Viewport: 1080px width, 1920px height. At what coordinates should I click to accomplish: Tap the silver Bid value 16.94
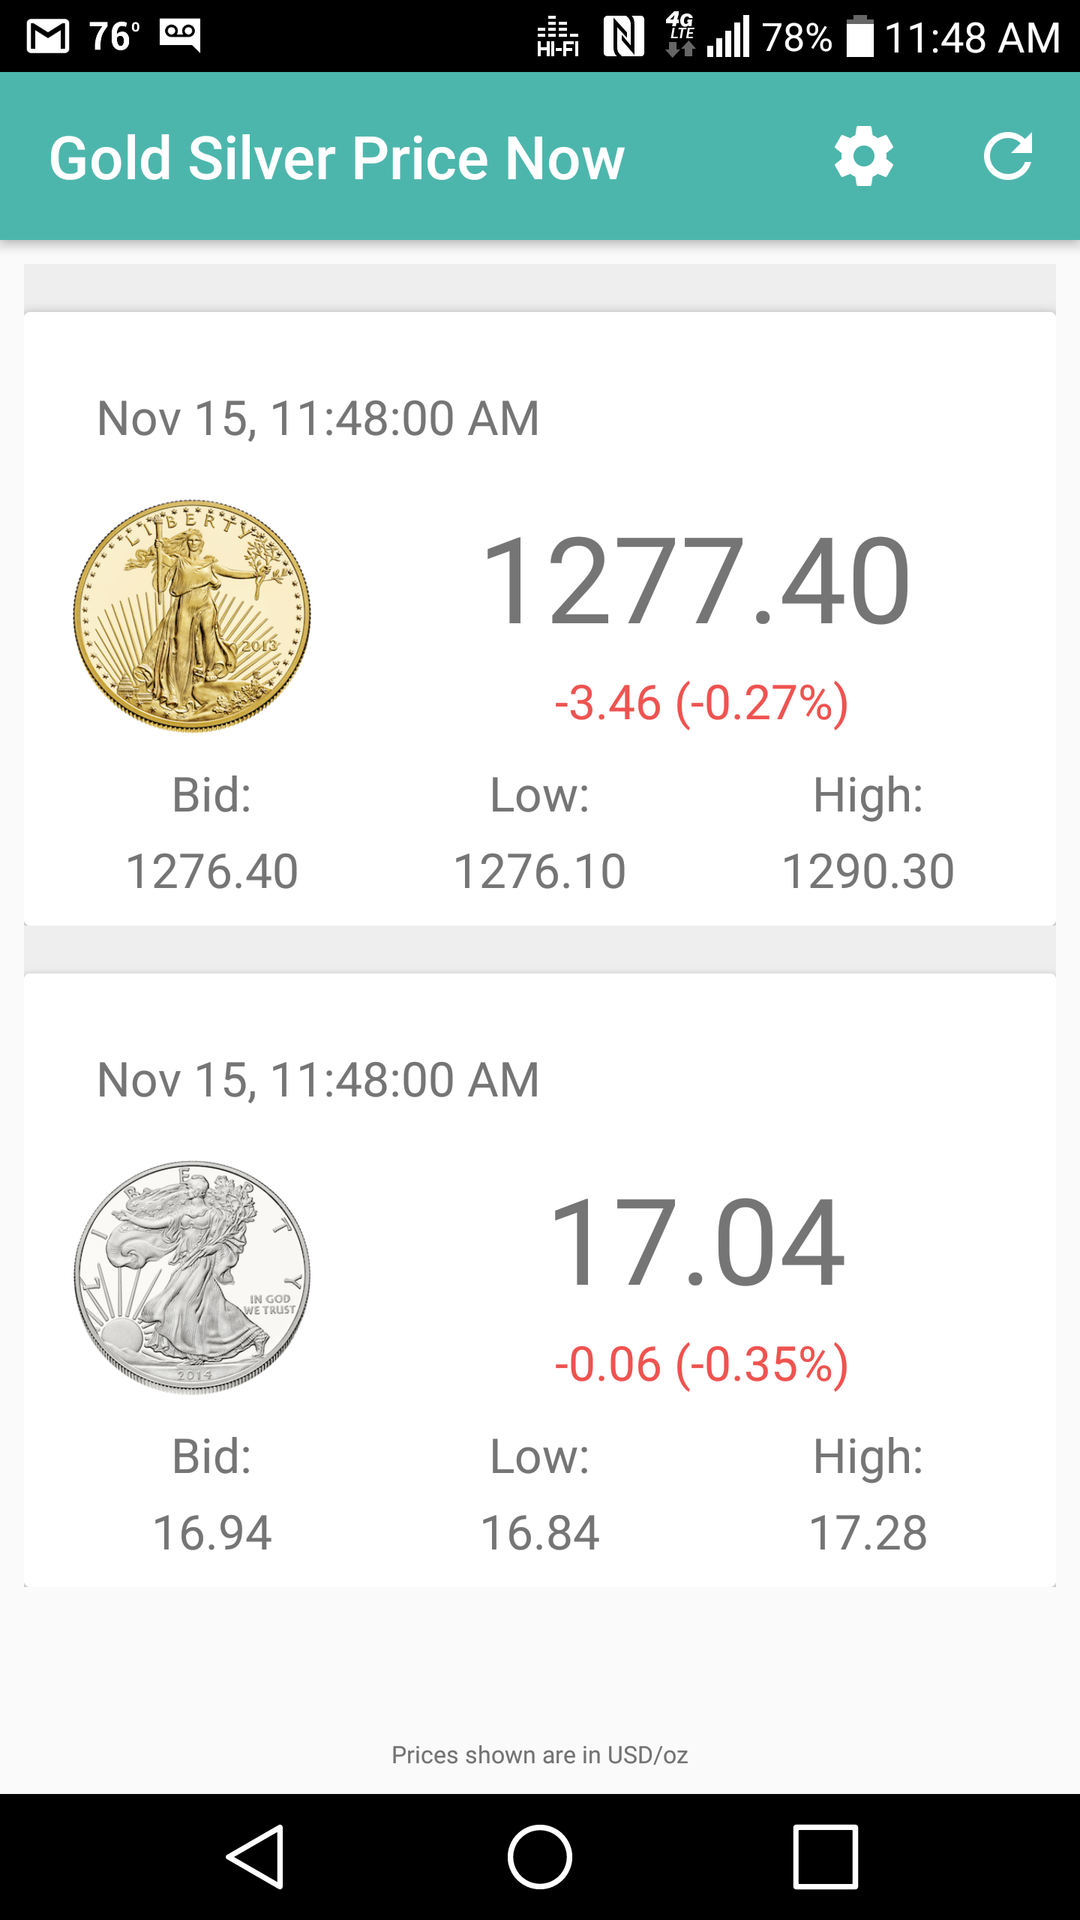pyautogui.click(x=212, y=1533)
